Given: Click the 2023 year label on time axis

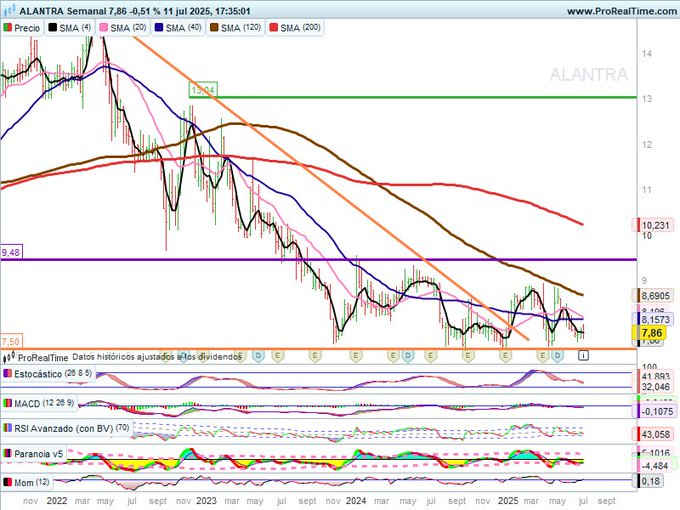Looking at the screenshot, I should (206, 501).
